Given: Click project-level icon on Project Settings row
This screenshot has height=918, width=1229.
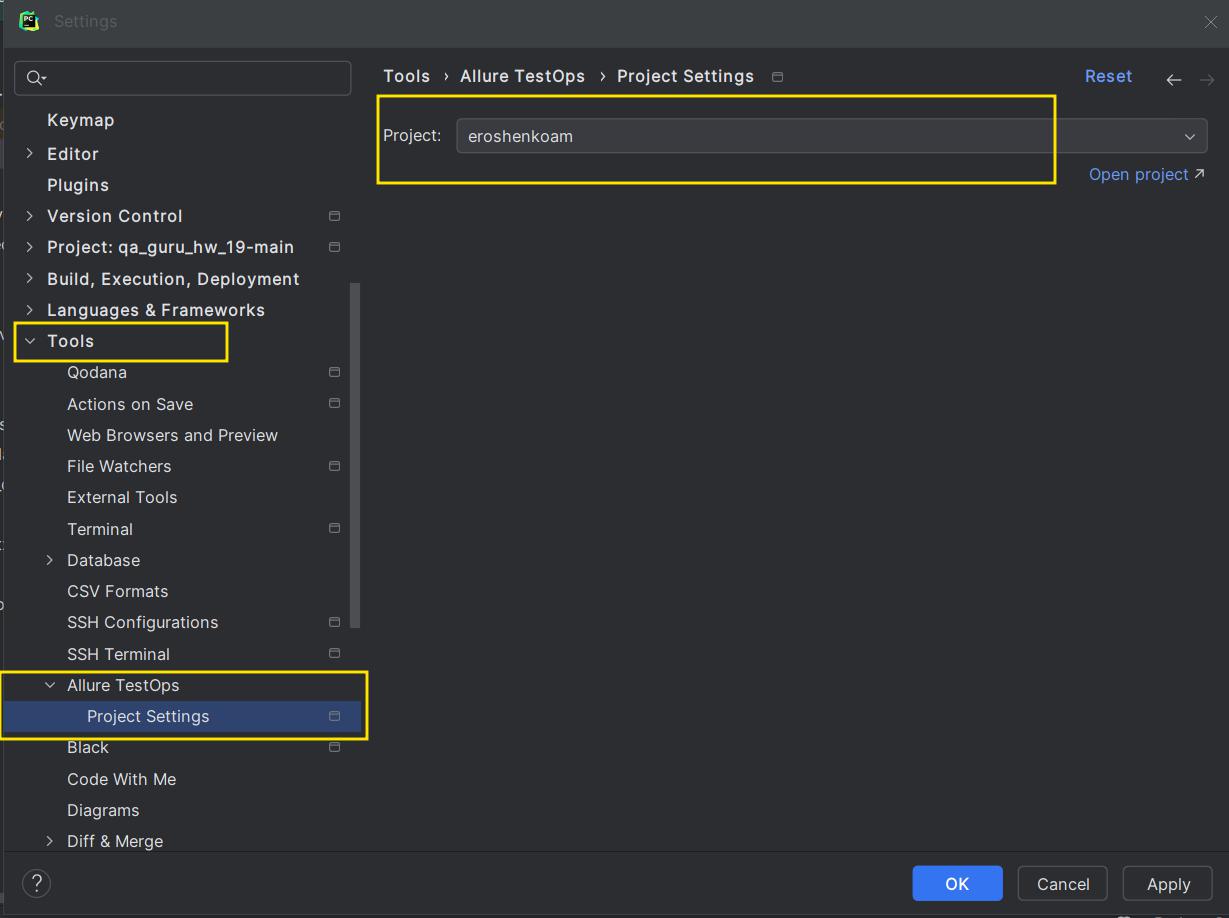Looking at the screenshot, I should 335,716.
